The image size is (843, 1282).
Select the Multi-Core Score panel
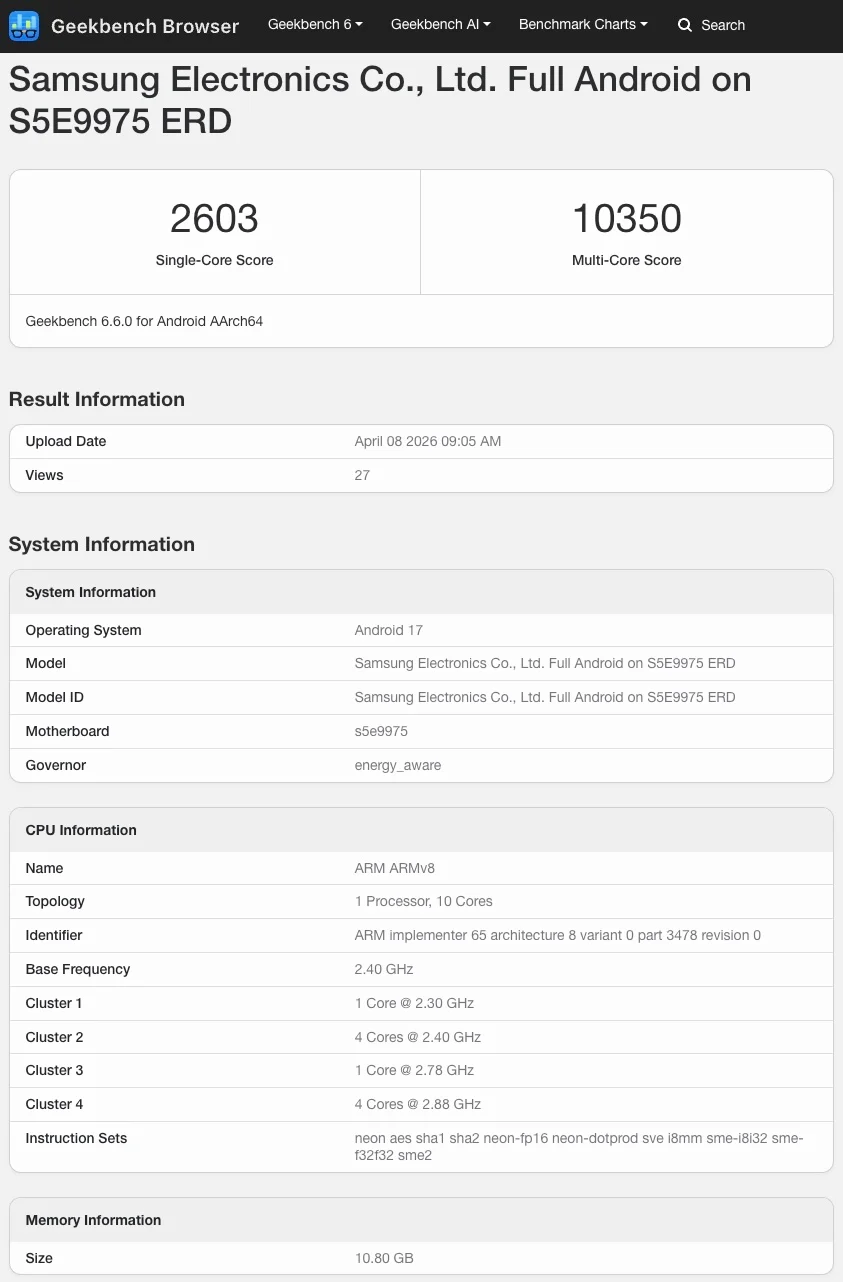tap(626, 231)
